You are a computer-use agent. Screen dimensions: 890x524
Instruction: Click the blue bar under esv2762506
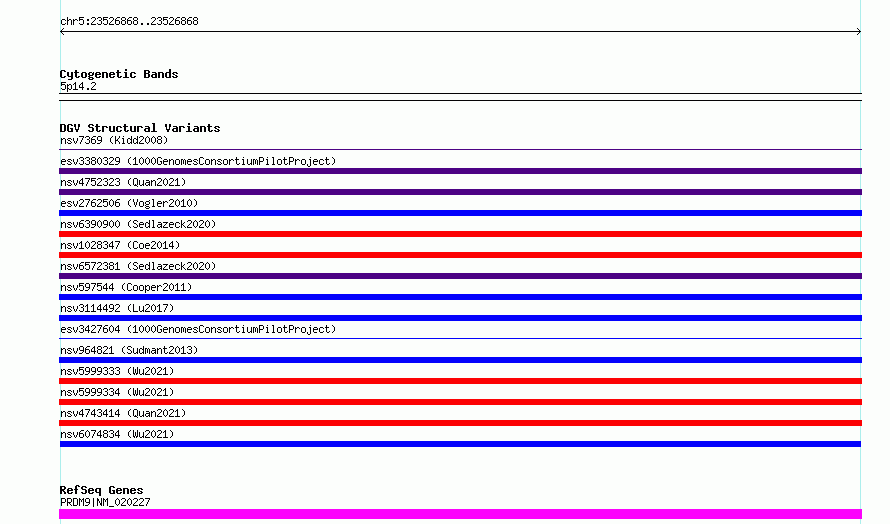coord(460,213)
